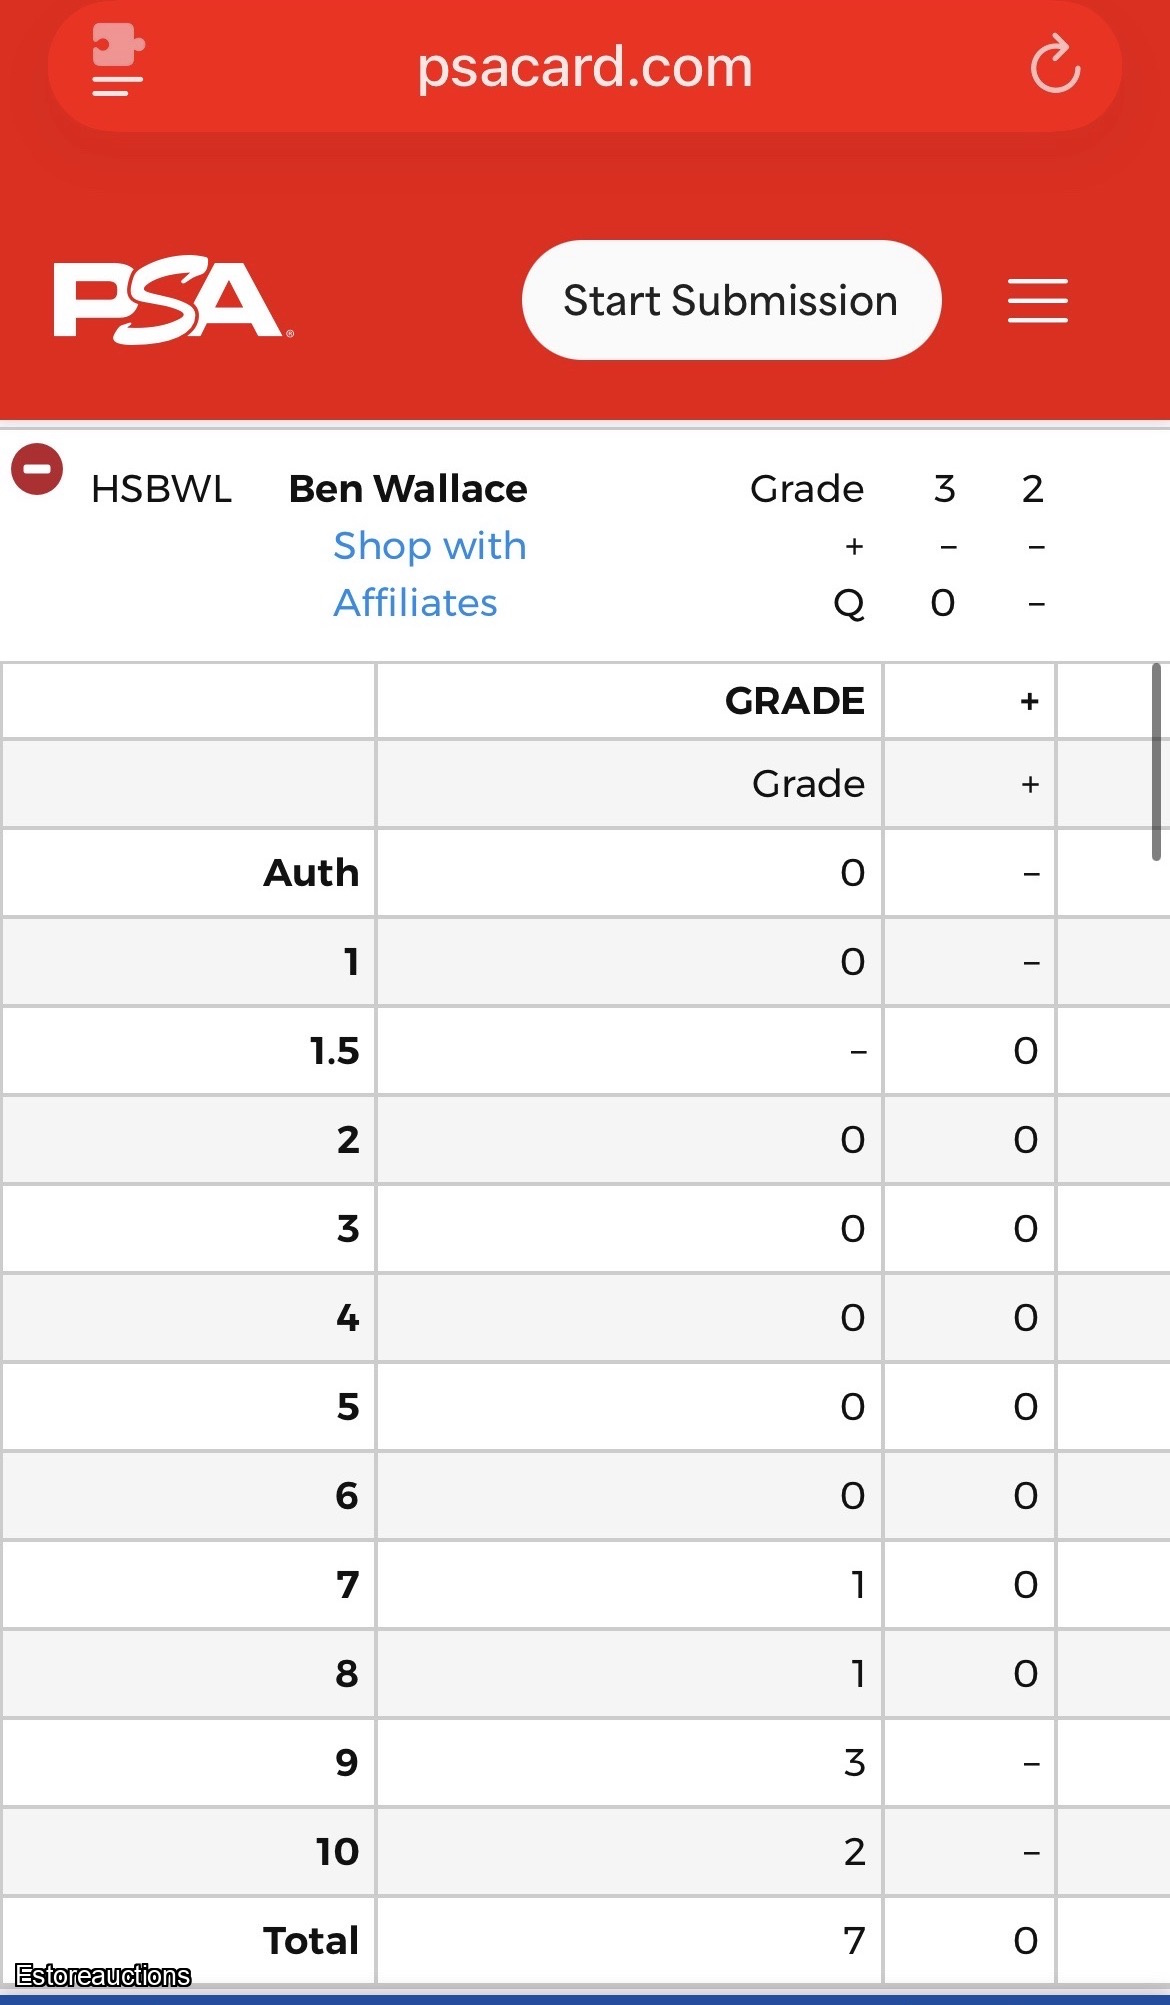
Task: Tap the Ben Wallace player name
Action: 408,489
